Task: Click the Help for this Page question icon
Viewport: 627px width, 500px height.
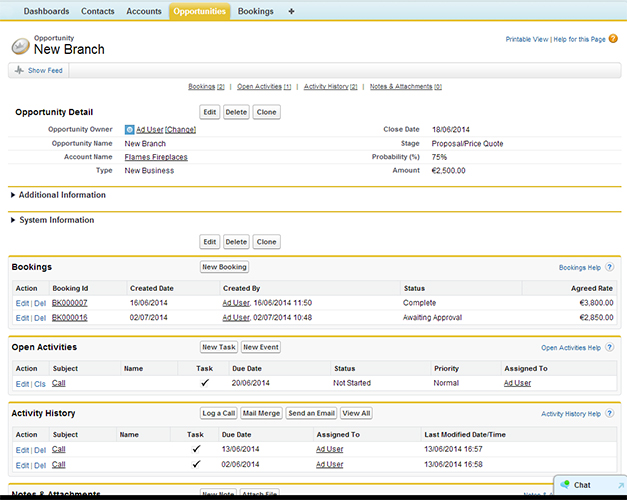Action: 611,39
